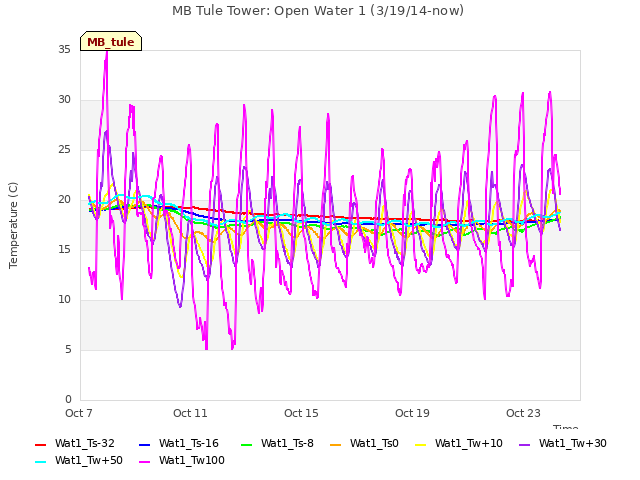Click the 20 y-axis tick label
Screen dimensions: 640x480
pos(64,200)
